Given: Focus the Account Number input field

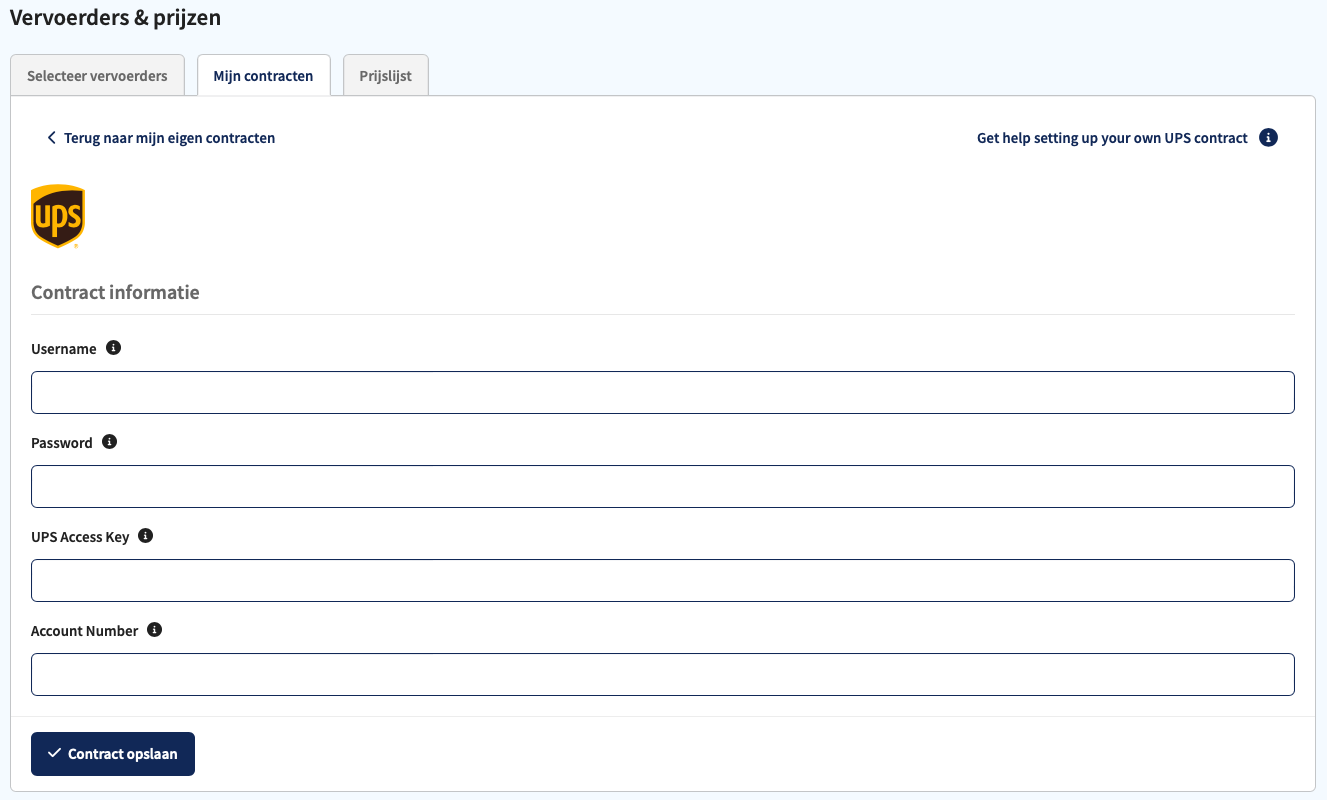Looking at the screenshot, I should pyautogui.click(x=663, y=674).
